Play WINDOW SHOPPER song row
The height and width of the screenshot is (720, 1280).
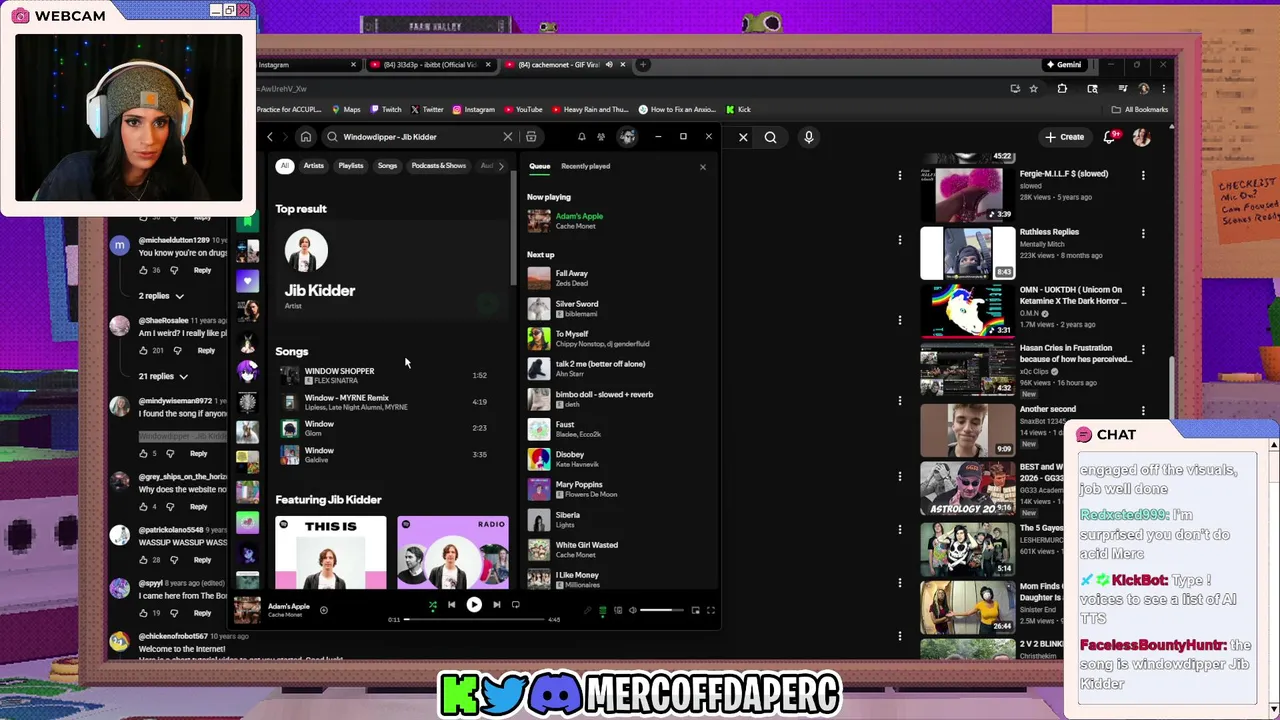pos(388,375)
